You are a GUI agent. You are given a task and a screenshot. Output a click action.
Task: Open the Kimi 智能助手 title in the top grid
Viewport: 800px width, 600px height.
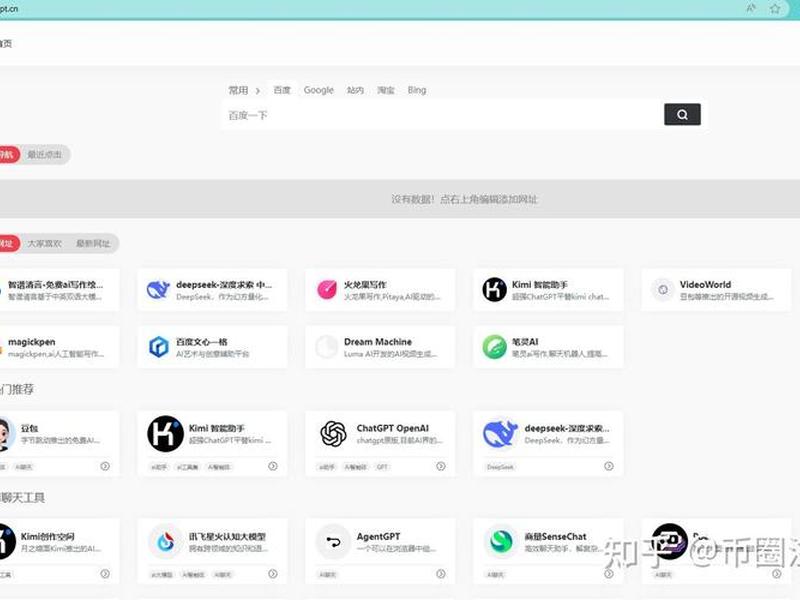(x=540, y=285)
